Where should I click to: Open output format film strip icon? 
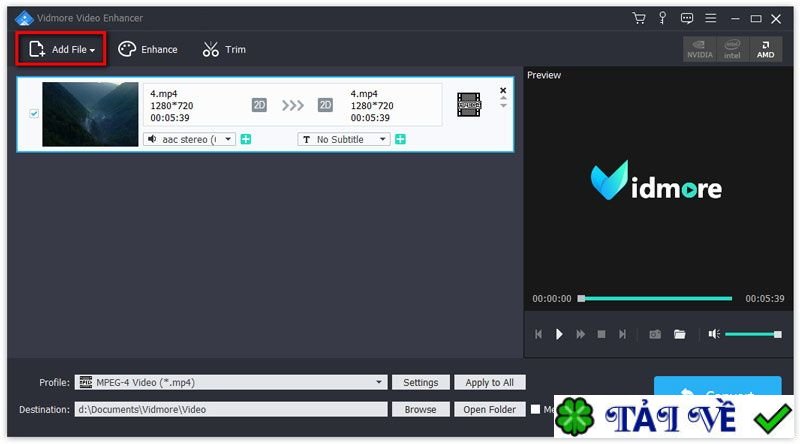pos(469,105)
